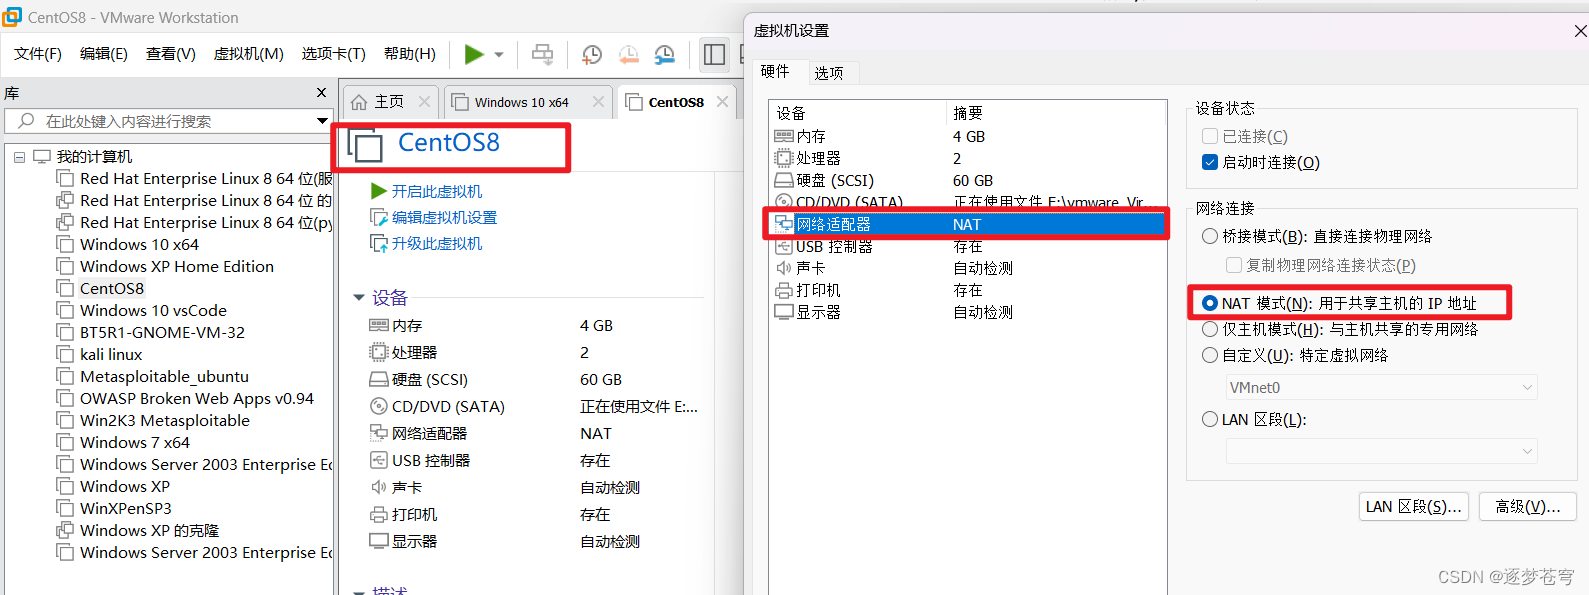Viewport: 1589px width, 595px height.
Task: Select Windows 7 x64 in library tree
Action: (x=135, y=442)
